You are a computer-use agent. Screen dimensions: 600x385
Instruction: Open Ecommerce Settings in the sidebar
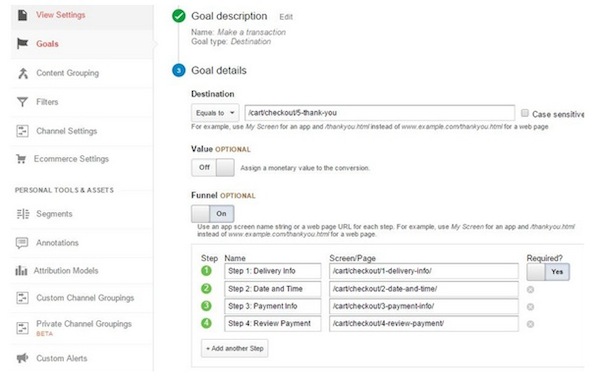71,159
